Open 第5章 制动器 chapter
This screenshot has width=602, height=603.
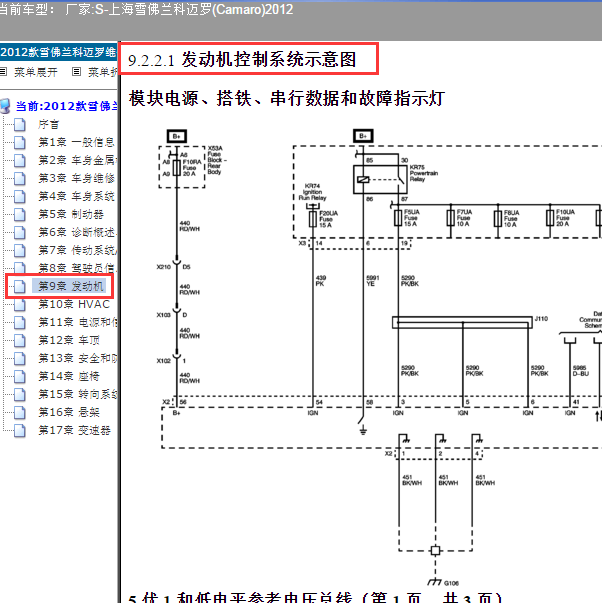[x=71, y=215]
